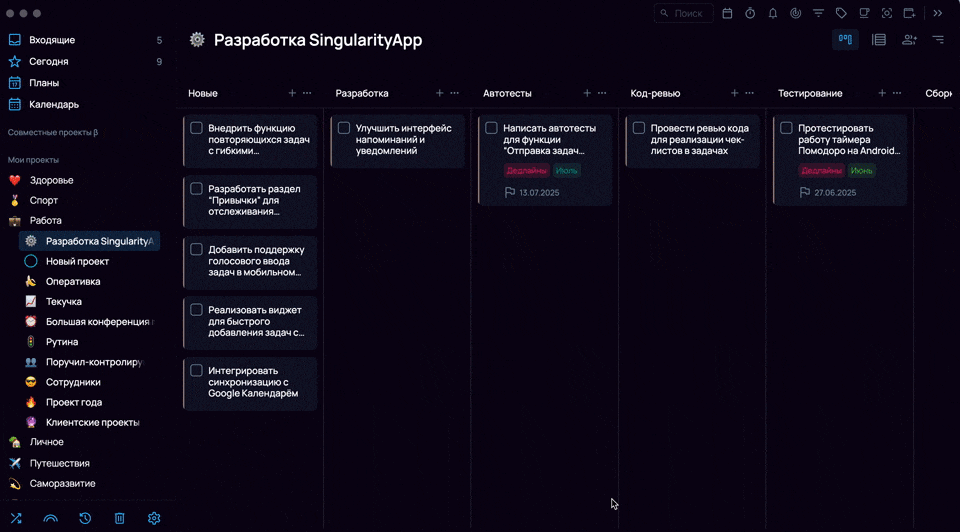Open the calendar icon in top toolbar
The image size is (960, 532).
pos(727,13)
